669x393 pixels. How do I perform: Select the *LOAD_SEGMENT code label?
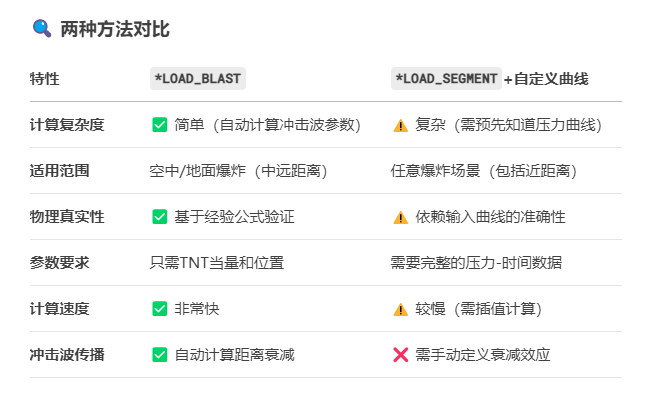point(446,79)
